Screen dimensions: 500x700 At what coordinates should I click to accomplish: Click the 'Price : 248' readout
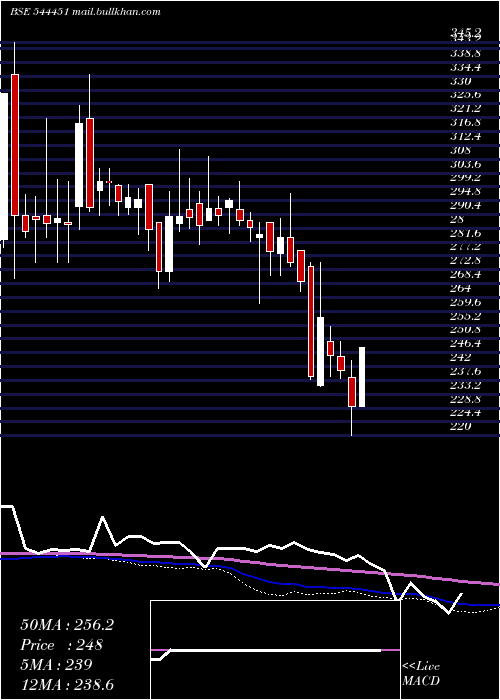tap(62, 645)
